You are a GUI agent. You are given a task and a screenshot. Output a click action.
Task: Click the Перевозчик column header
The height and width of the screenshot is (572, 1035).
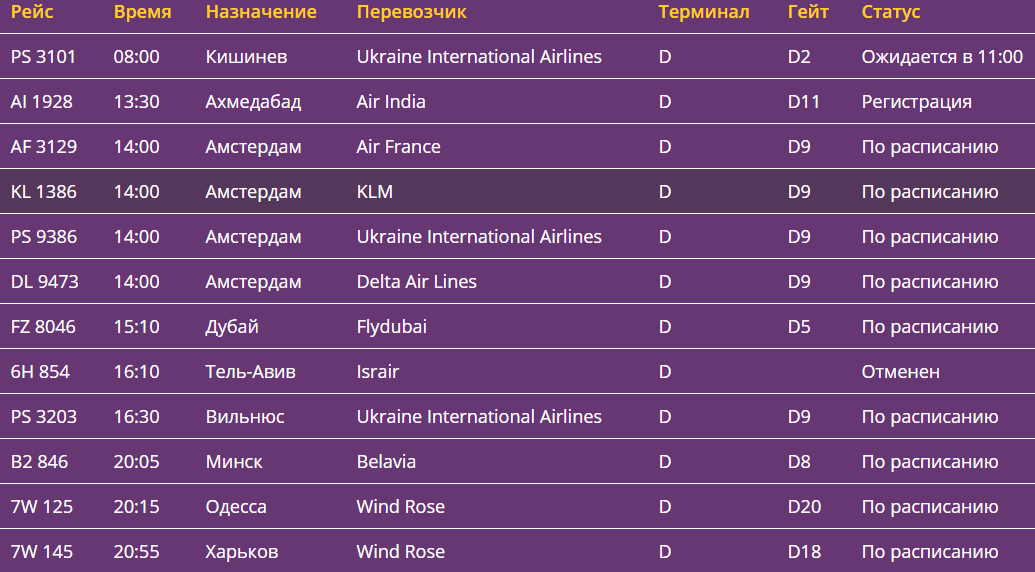coord(411,12)
